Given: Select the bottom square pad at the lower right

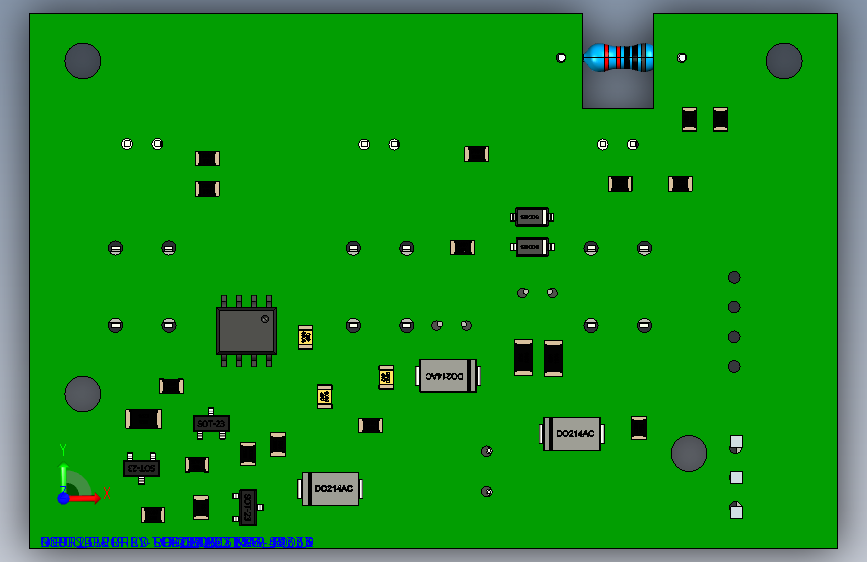Looking at the screenshot, I should coord(736,510).
